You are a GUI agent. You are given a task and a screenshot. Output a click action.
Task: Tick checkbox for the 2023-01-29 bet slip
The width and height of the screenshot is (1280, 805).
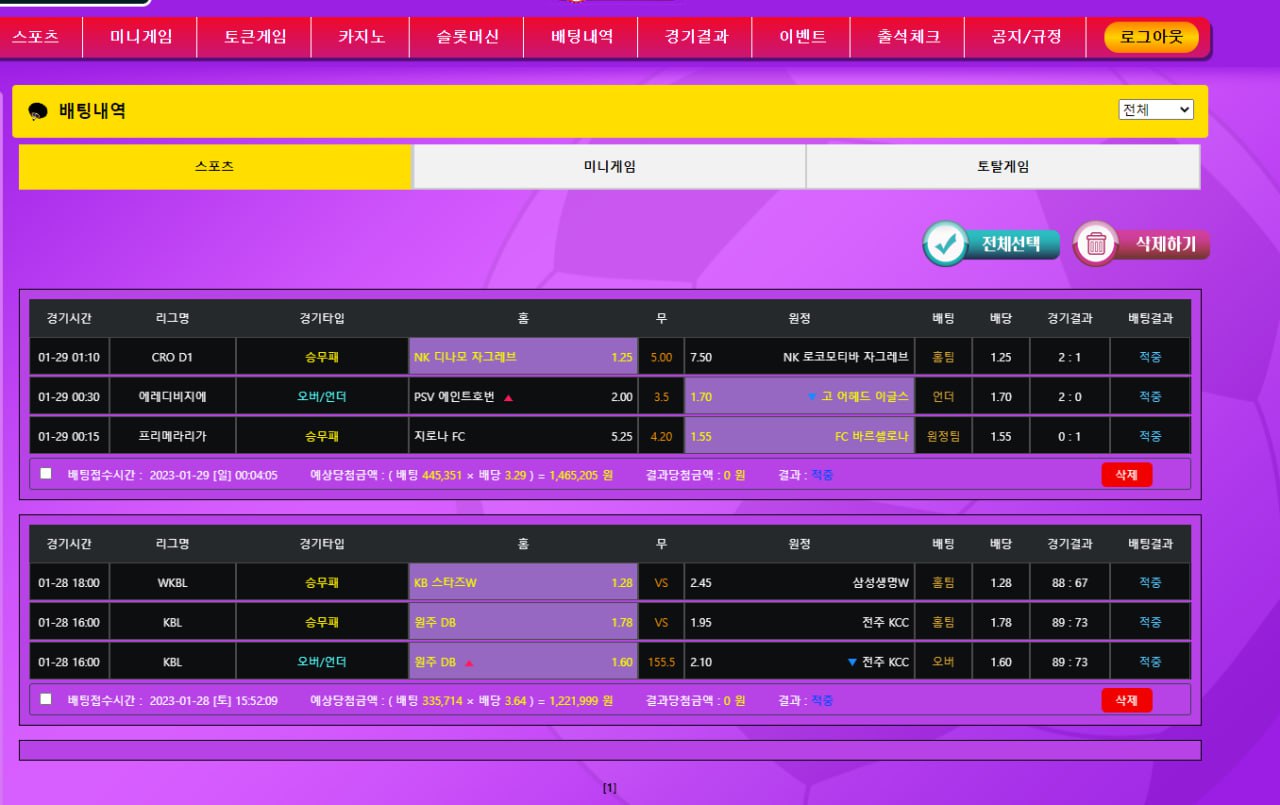pyautogui.click(x=46, y=474)
